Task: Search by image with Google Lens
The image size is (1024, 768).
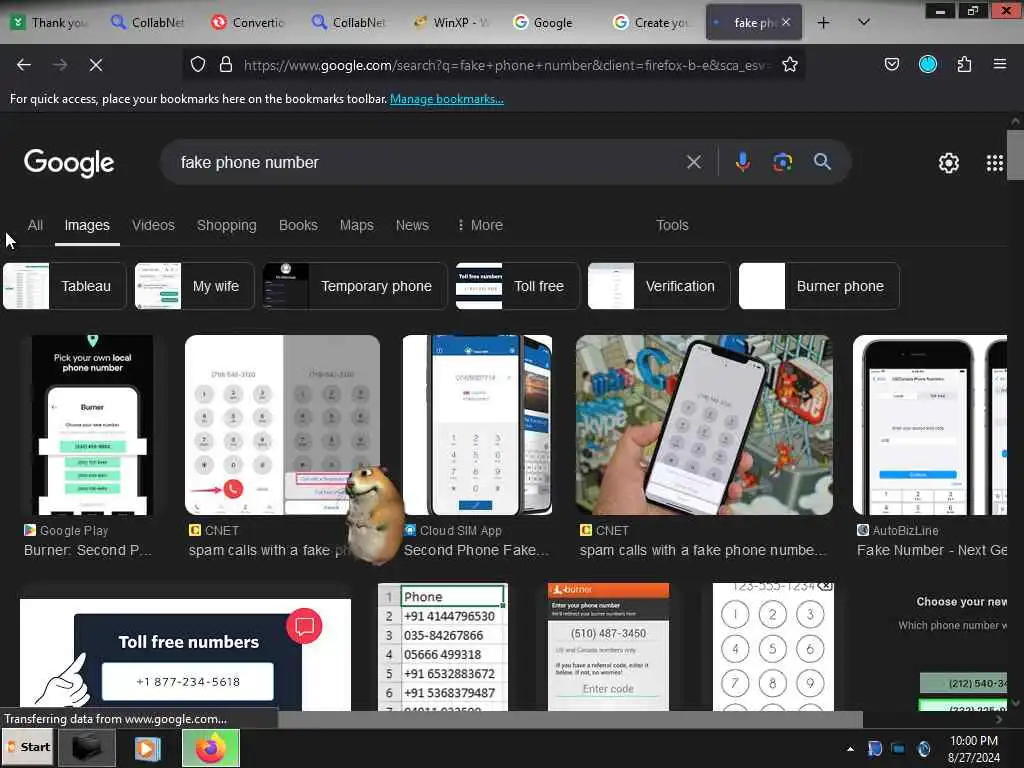Action: (x=782, y=161)
